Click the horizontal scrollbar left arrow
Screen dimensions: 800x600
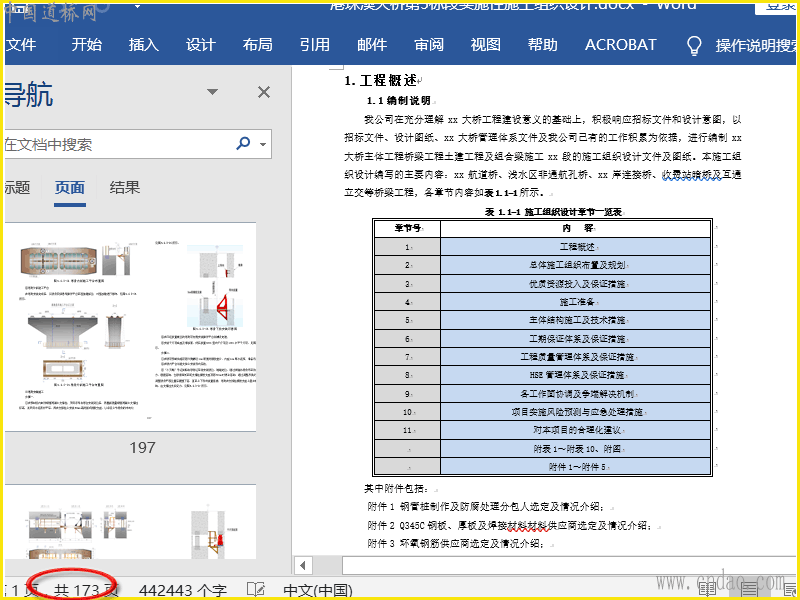coord(304,565)
